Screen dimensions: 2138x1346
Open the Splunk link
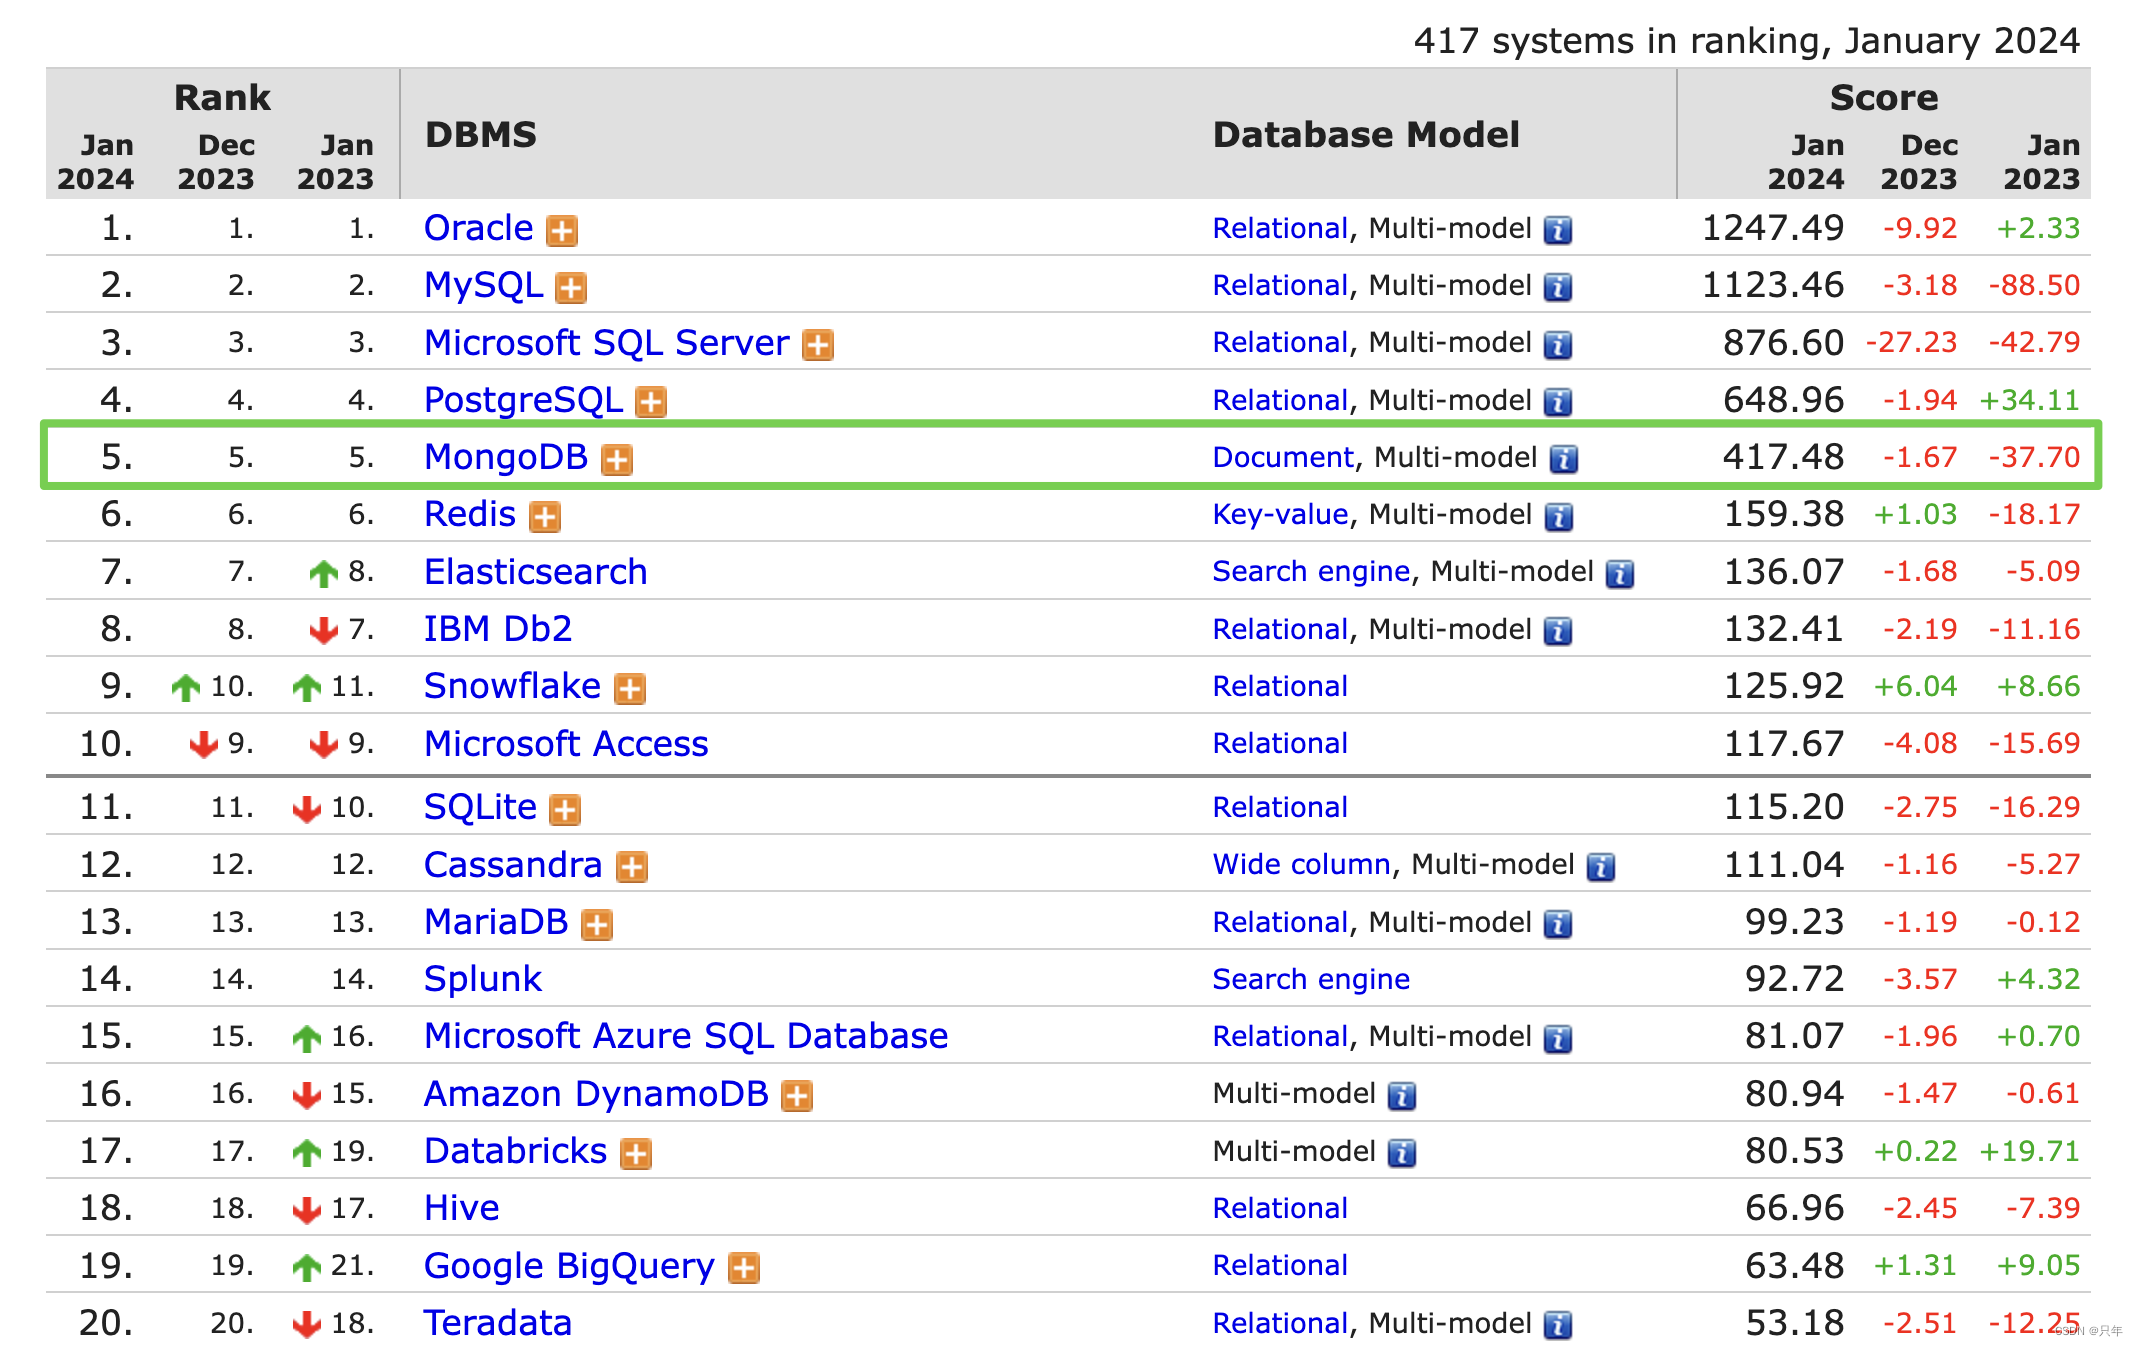[483, 979]
